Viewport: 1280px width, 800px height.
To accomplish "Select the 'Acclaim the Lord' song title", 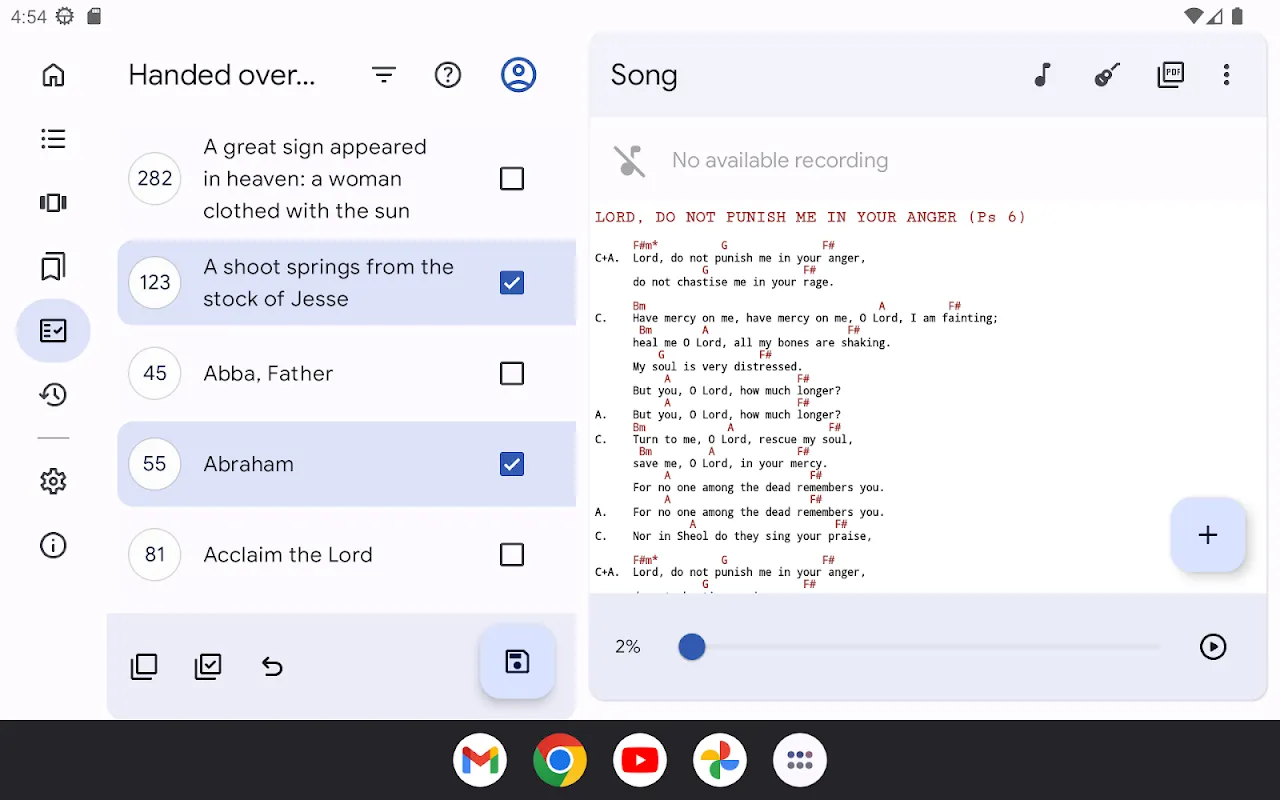I will click(288, 555).
